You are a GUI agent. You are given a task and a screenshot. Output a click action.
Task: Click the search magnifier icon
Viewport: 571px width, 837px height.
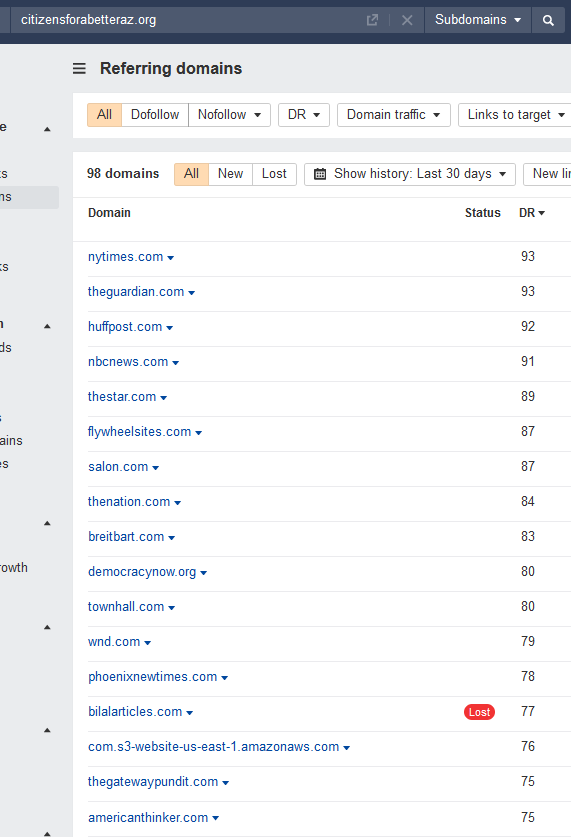click(548, 20)
